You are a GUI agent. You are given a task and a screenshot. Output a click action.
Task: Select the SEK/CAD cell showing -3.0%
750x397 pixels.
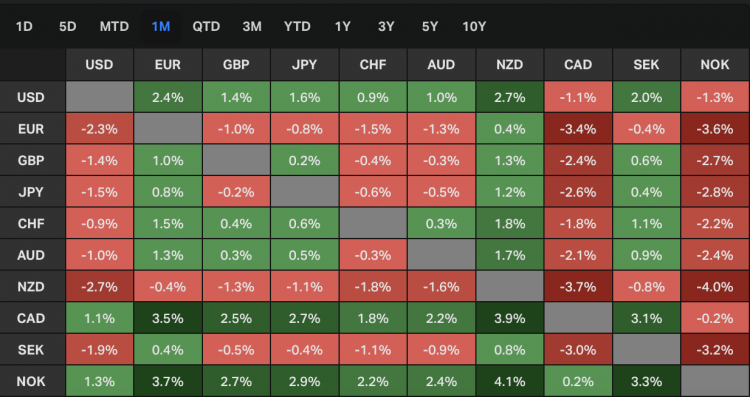click(578, 350)
